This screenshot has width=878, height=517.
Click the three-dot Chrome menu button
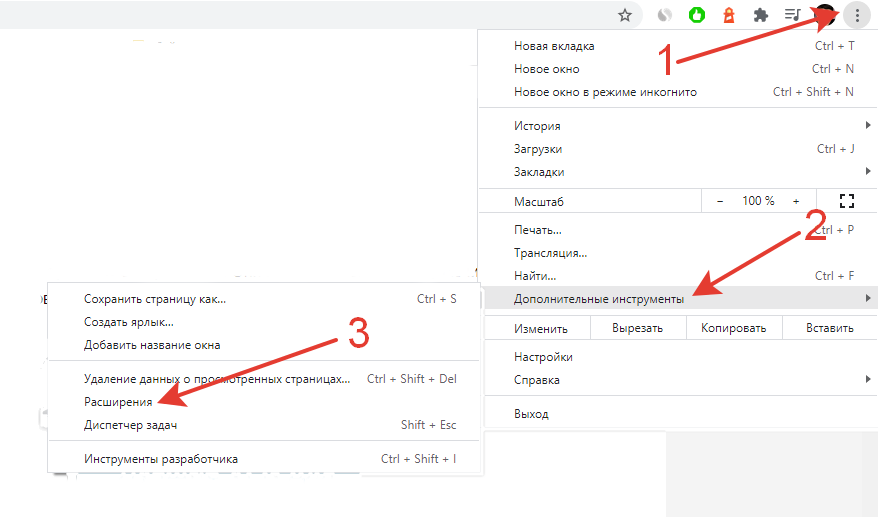pyautogui.click(x=857, y=15)
